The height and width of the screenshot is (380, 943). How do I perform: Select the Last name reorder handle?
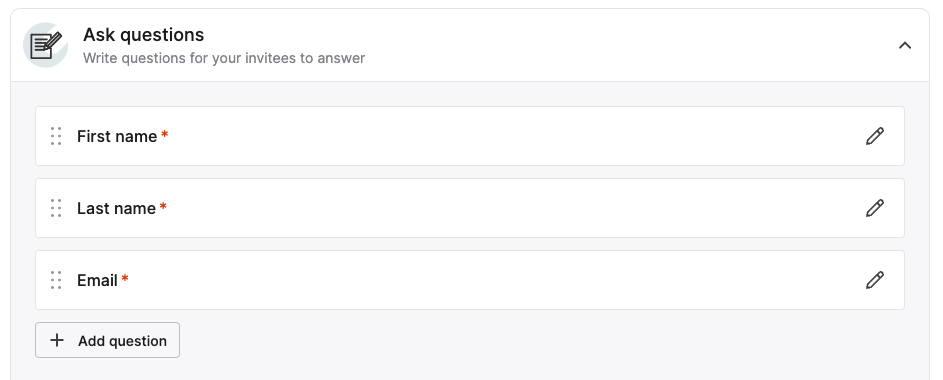click(56, 208)
